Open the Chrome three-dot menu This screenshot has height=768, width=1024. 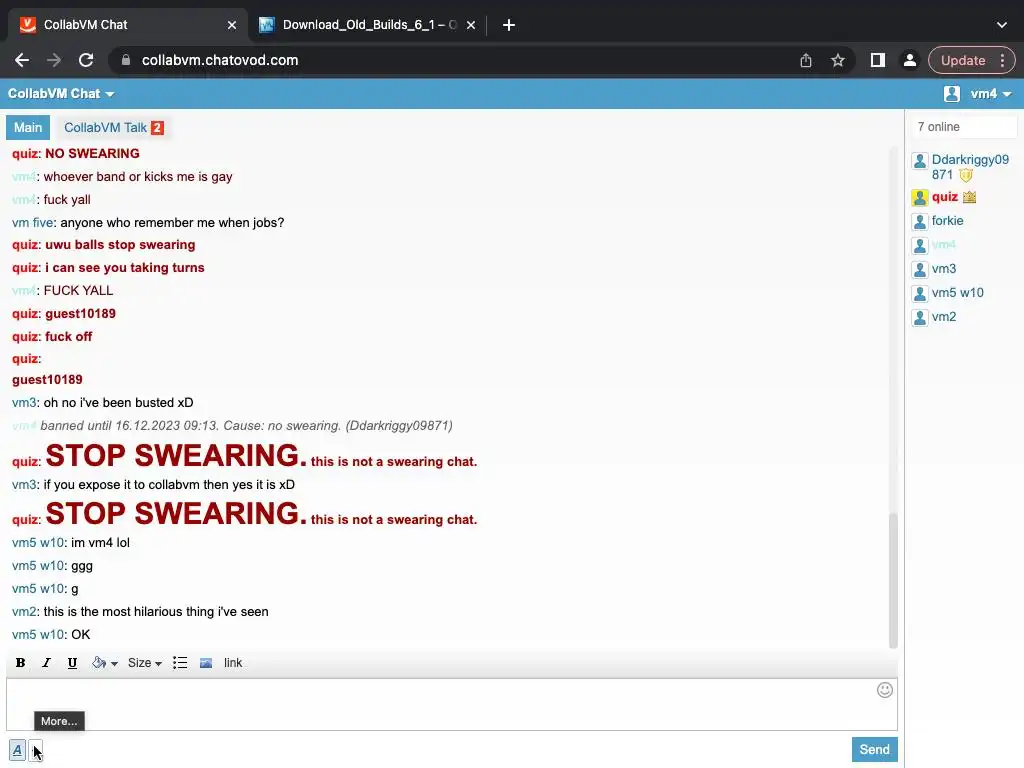click(1002, 60)
